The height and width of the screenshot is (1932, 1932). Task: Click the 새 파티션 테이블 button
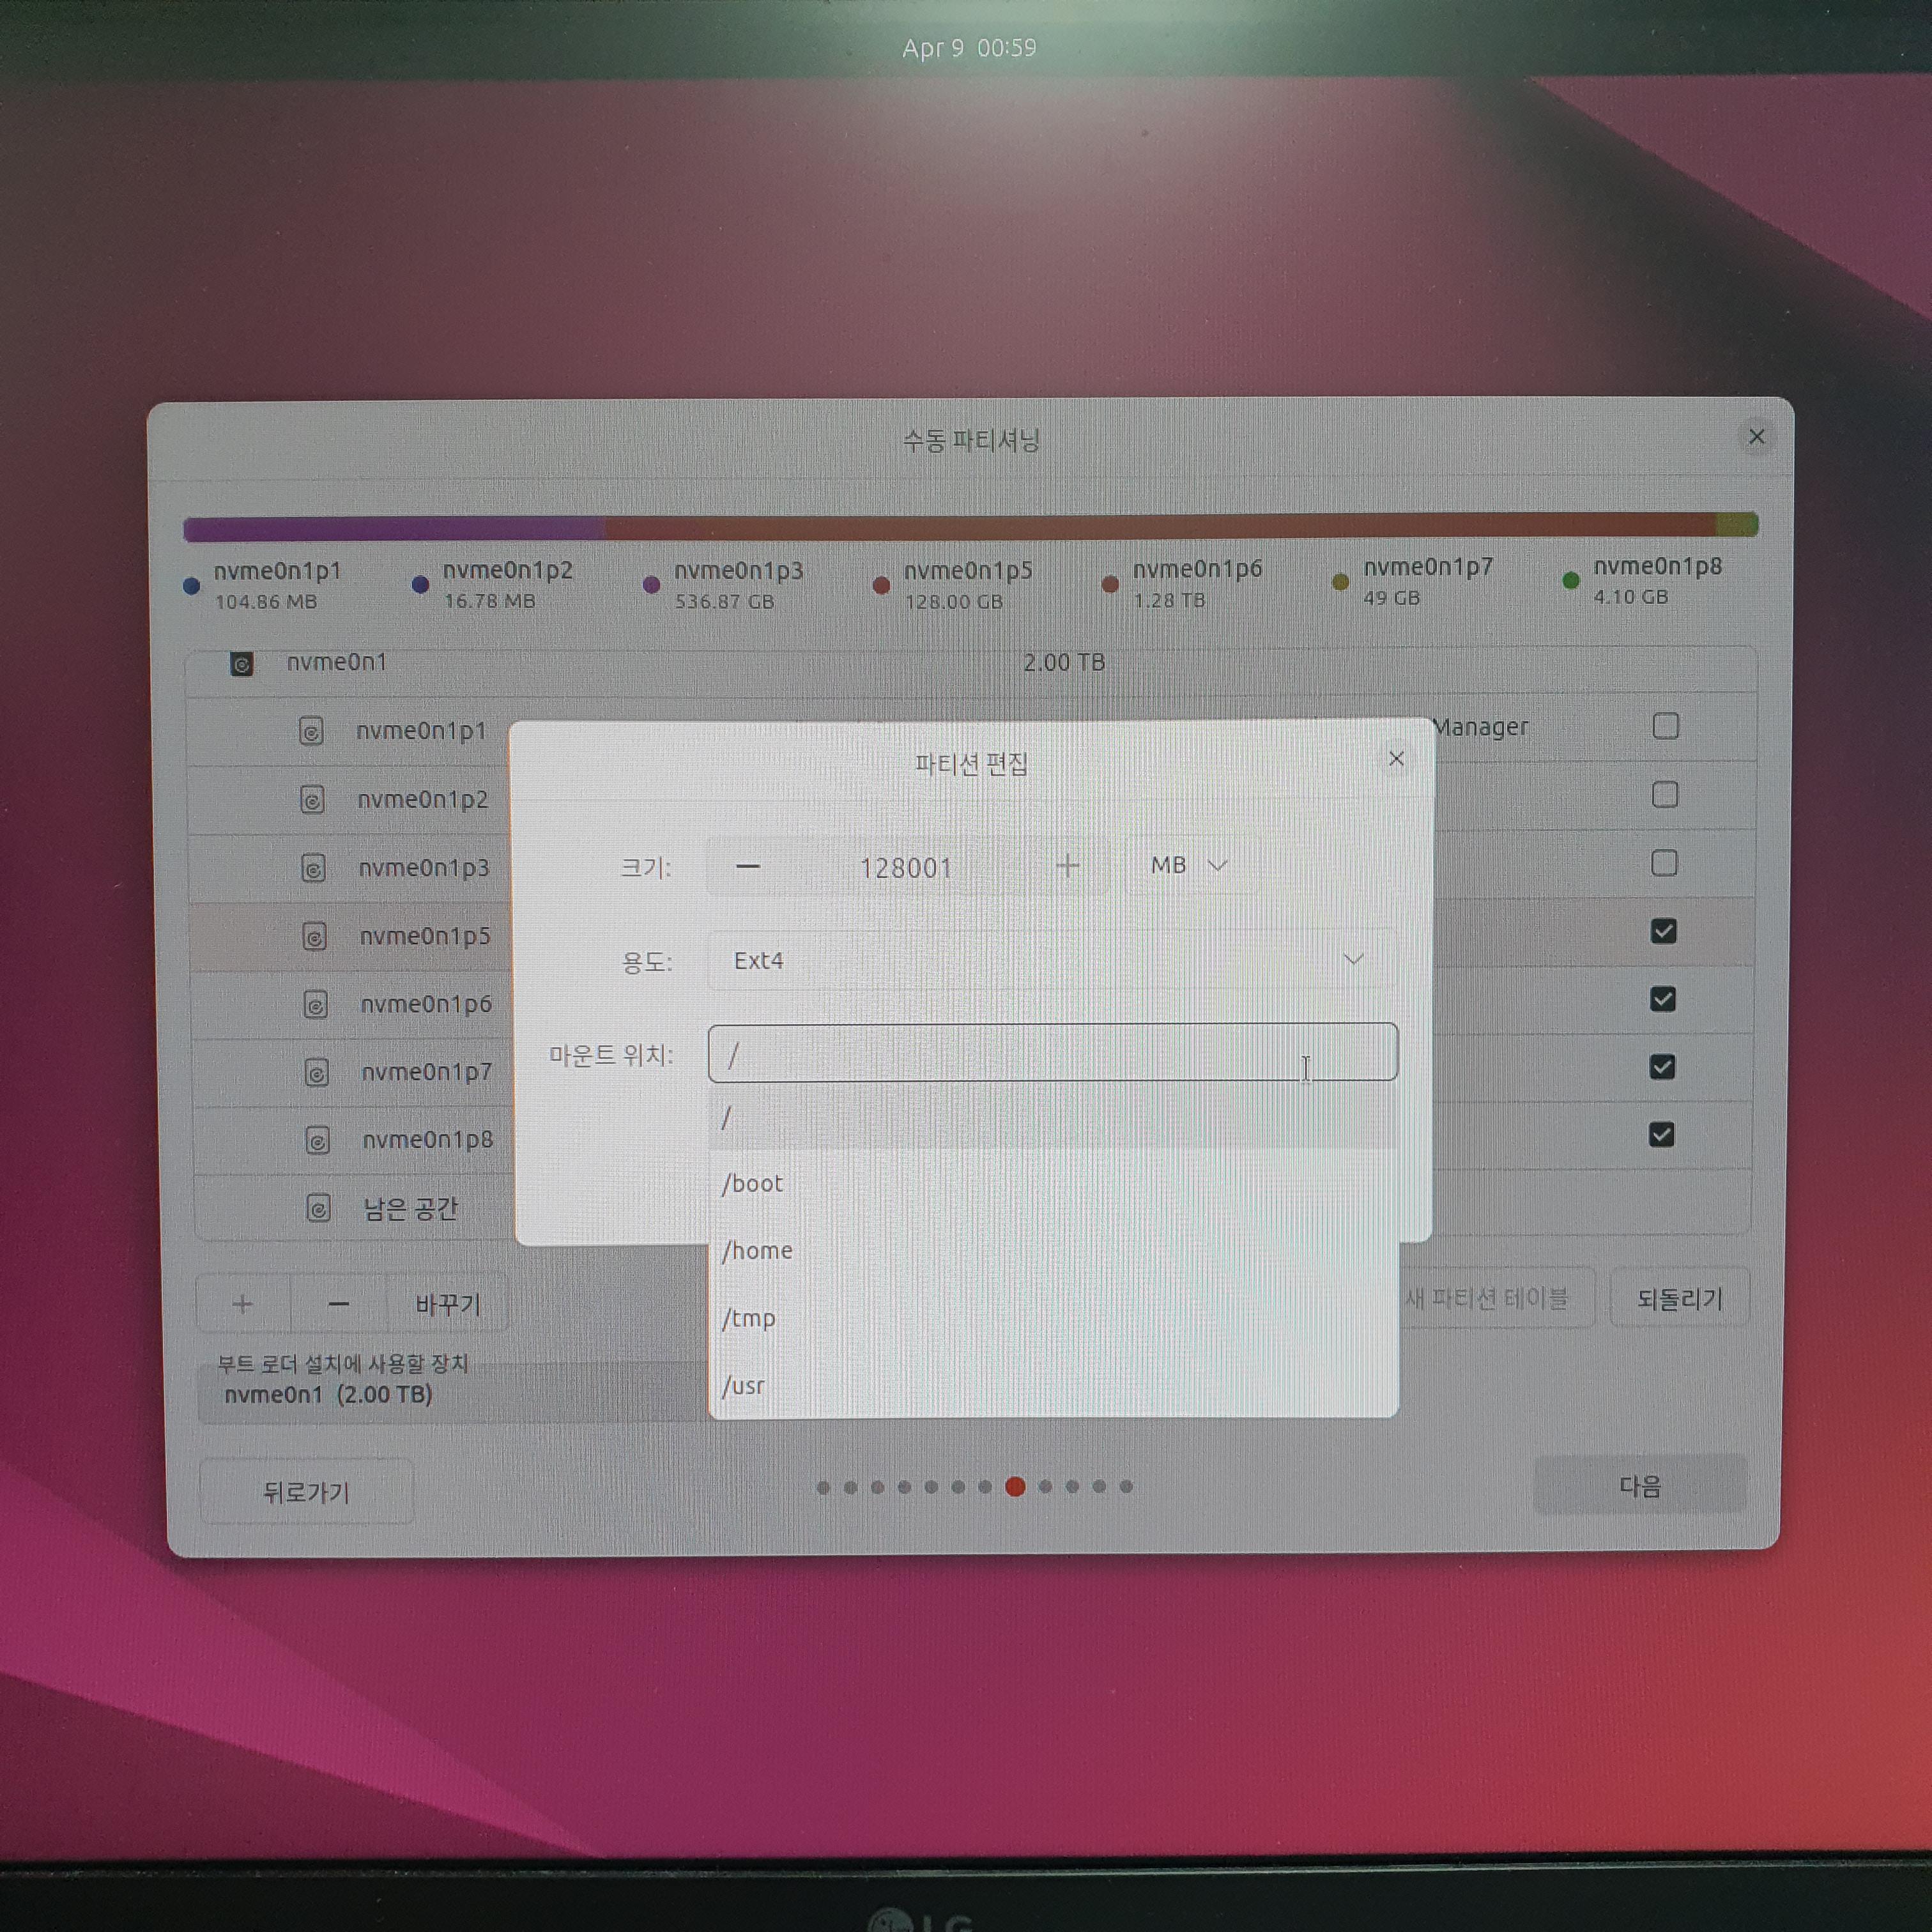(x=1487, y=1298)
